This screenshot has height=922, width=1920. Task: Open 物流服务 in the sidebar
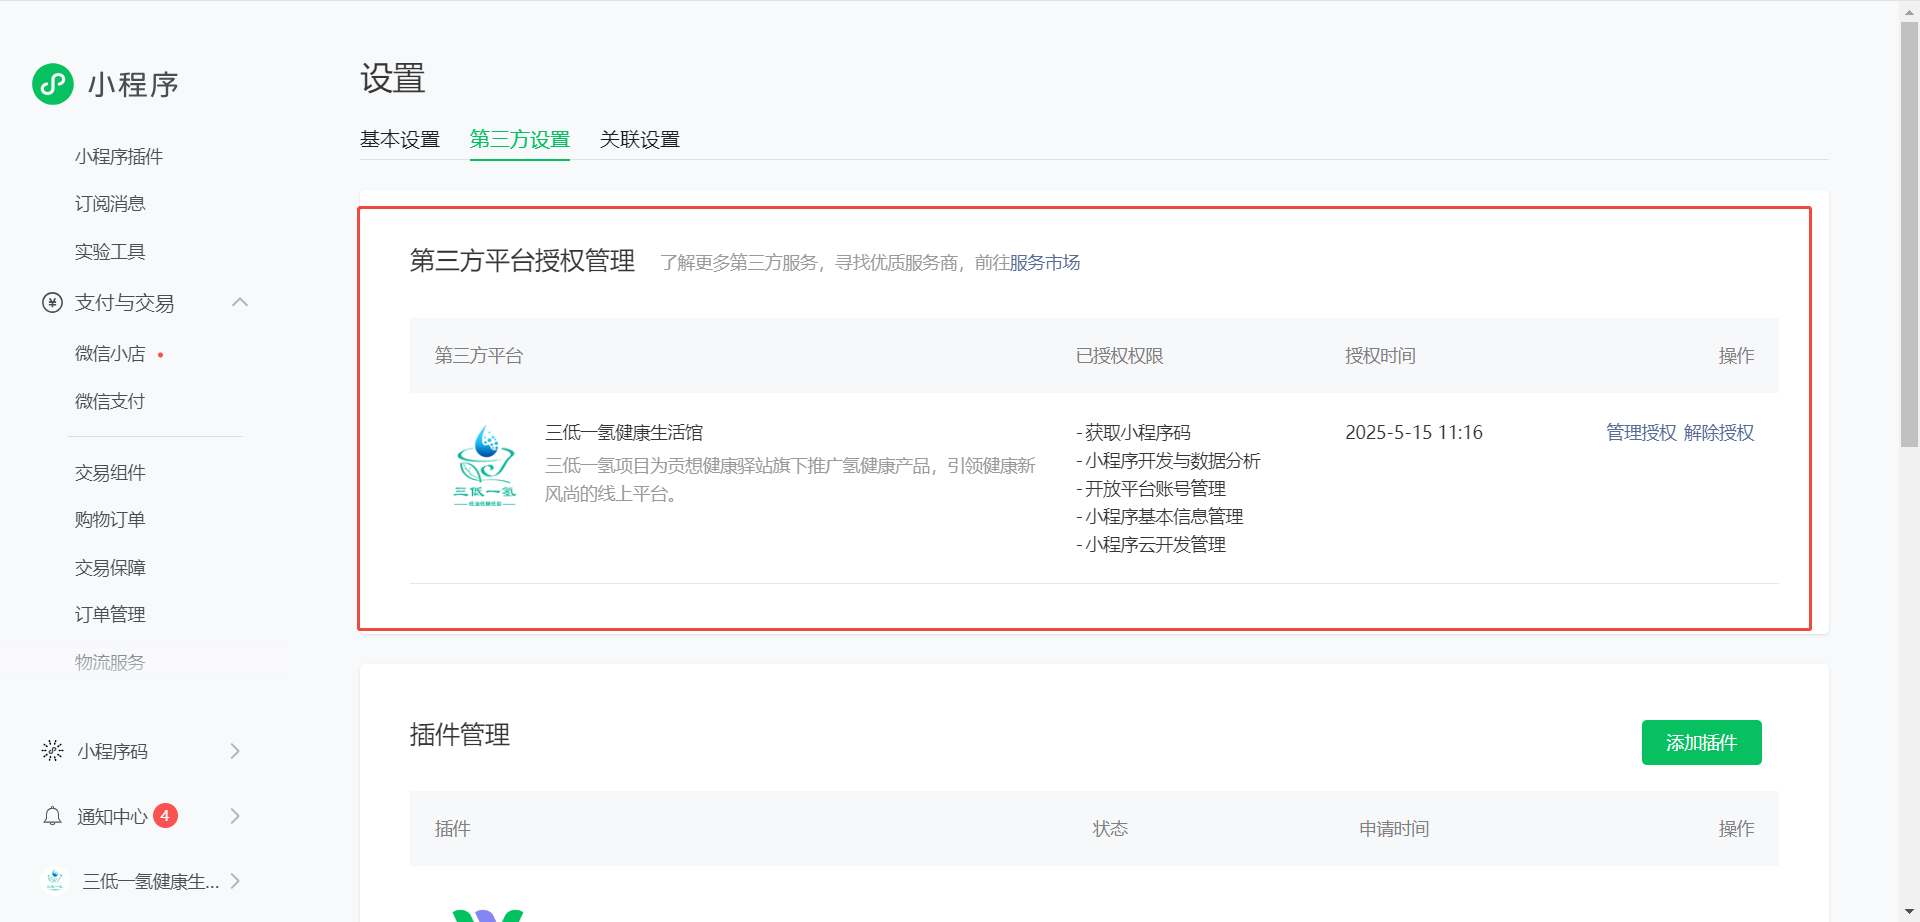coord(110,663)
